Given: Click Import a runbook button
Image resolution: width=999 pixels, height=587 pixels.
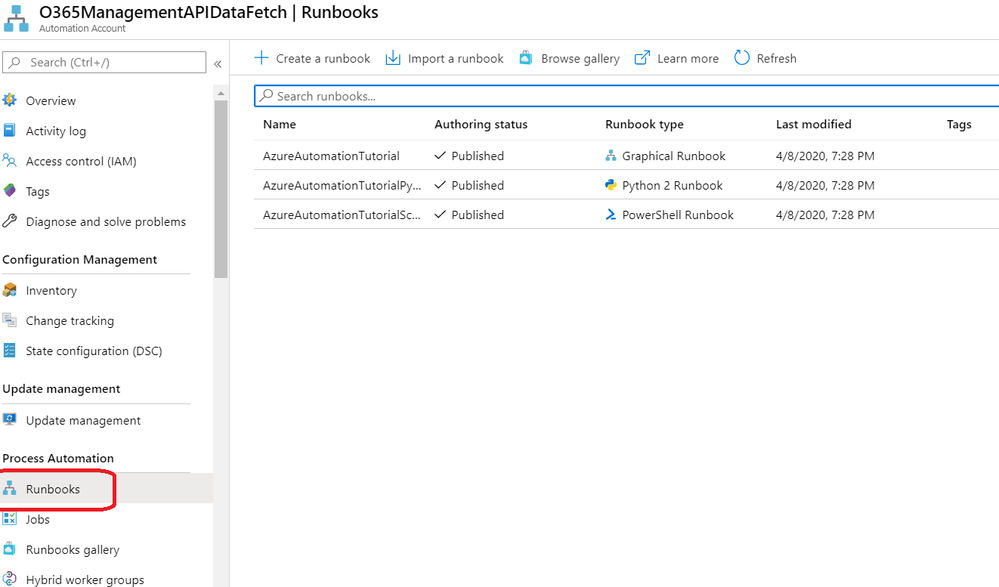Looking at the screenshot, I should tap(445, 58).
